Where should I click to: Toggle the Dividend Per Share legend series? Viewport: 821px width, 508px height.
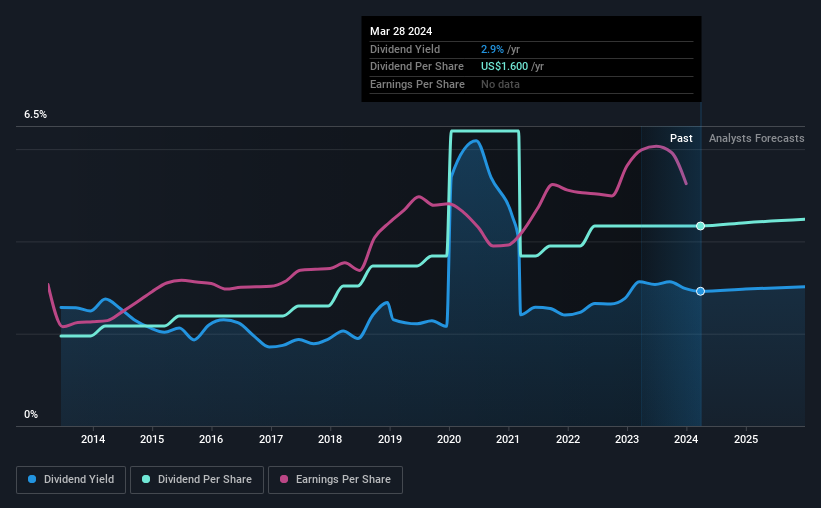click(x=197, y=480)
